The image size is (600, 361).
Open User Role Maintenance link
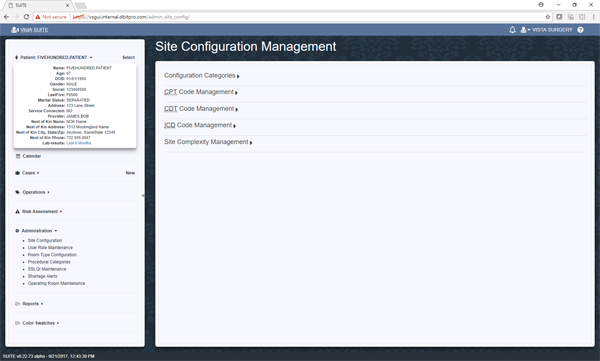coord(50,248)
